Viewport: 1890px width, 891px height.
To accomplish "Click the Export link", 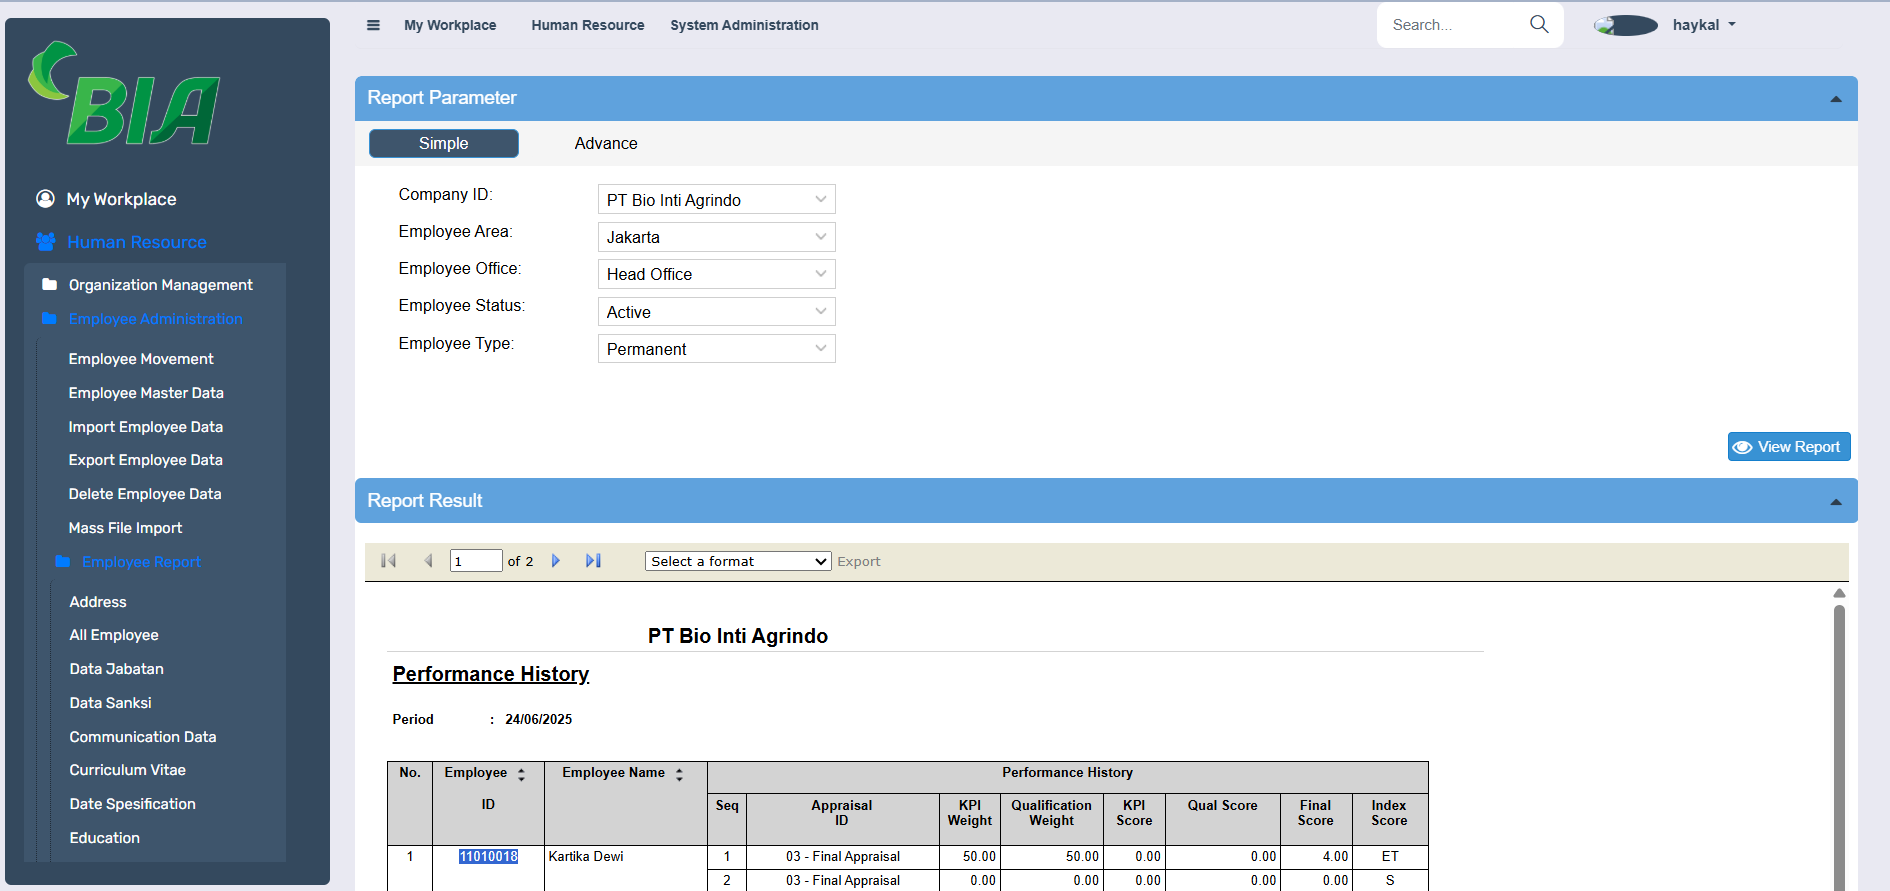I will coord(859,561).
